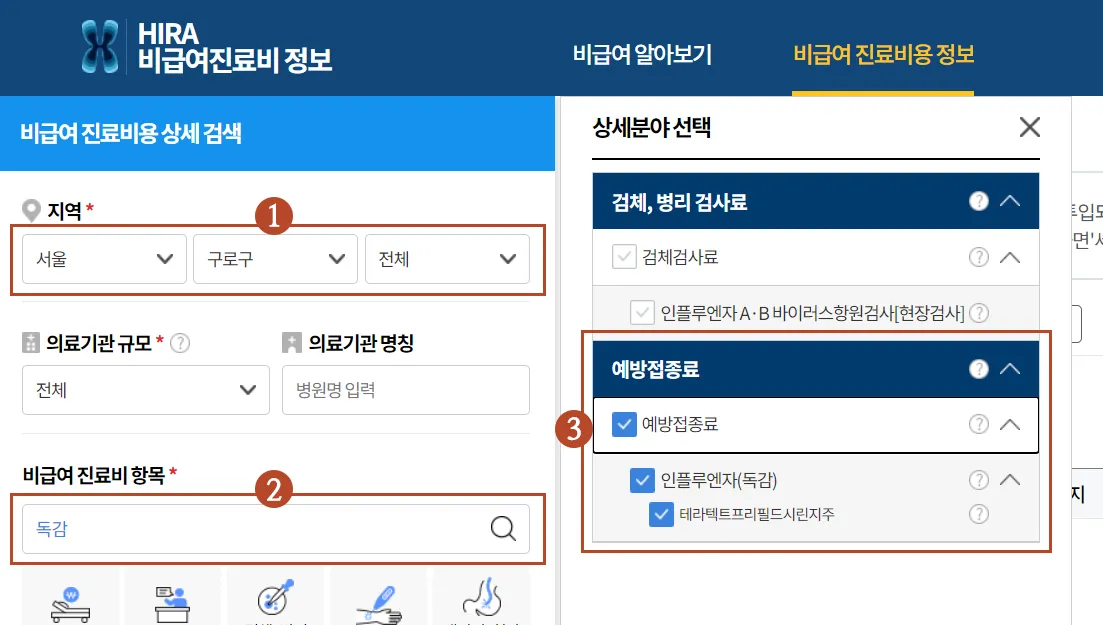Click the search magnifier in the 독감 field
This screenshot has height=625, width=1103.
[x=502, y=528]
